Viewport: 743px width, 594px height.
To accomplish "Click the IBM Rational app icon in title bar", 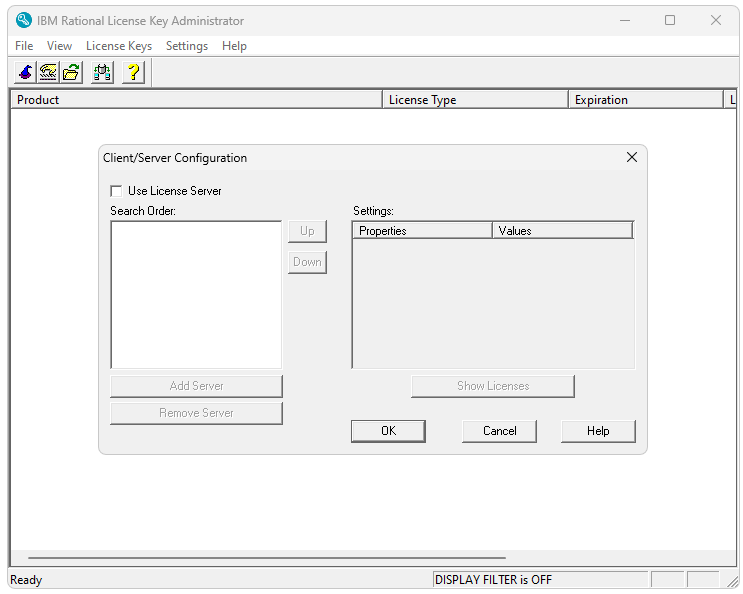I will (x=23, y=20).
